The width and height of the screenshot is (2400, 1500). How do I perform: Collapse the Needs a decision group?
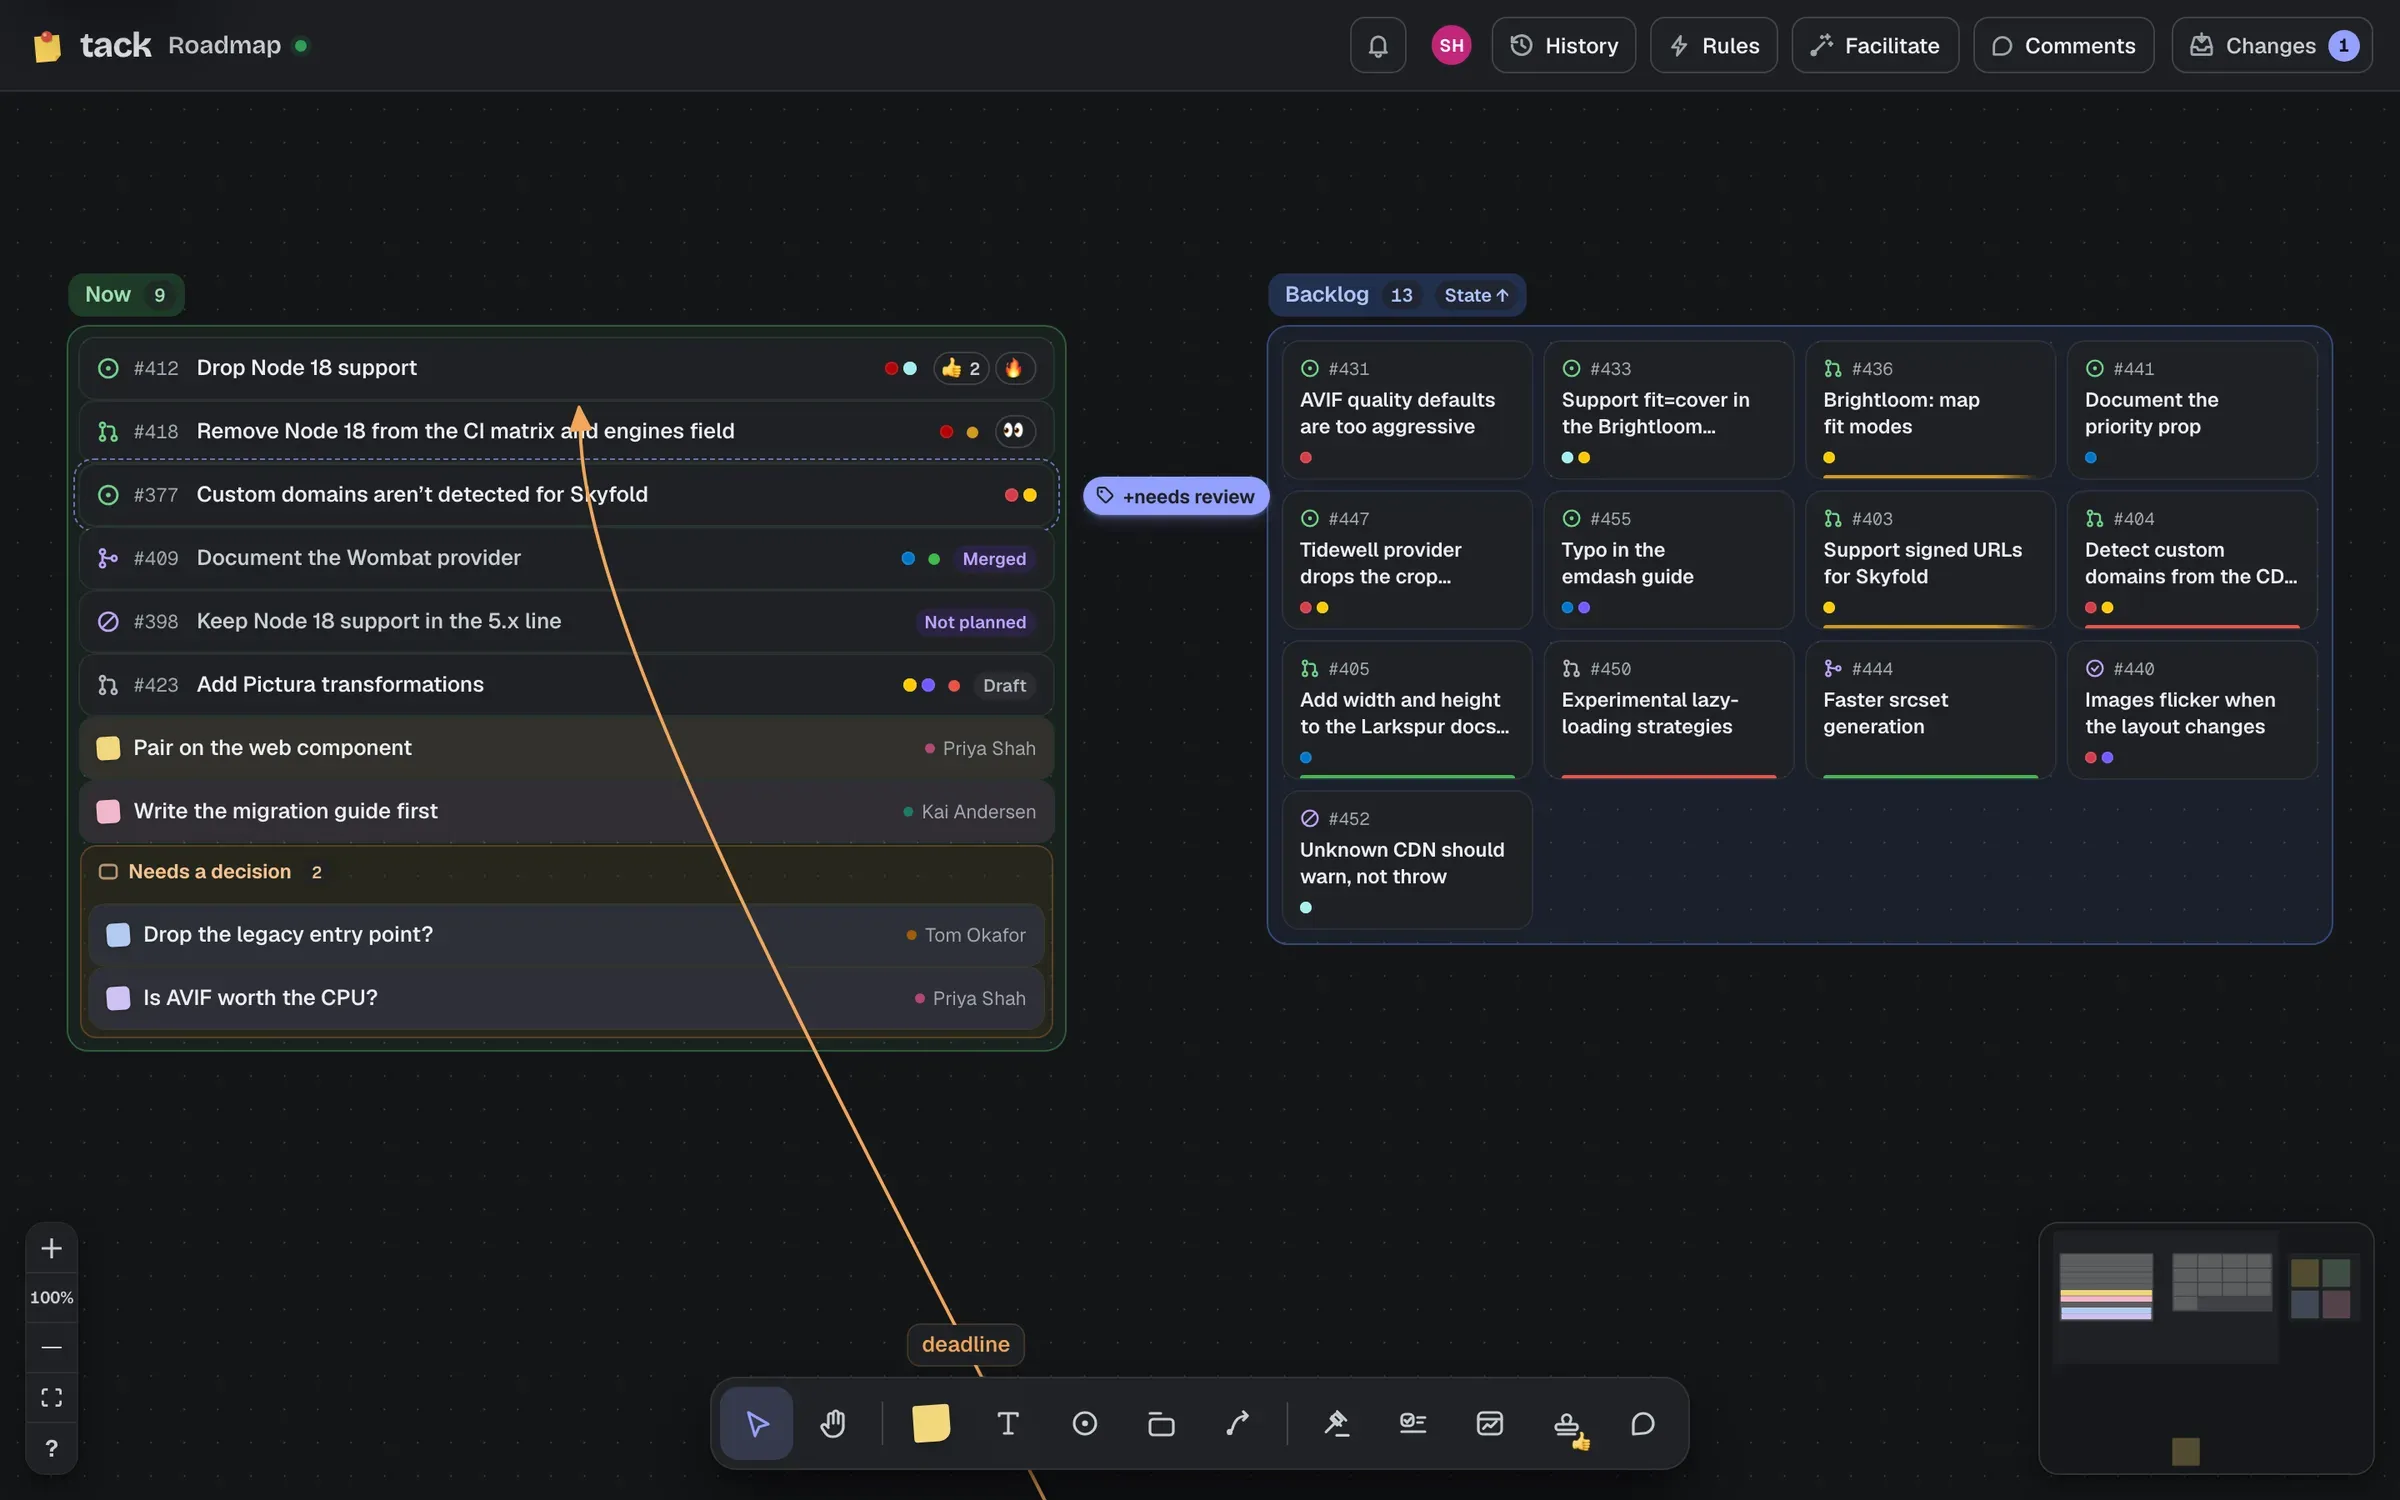tap(108, 872)
